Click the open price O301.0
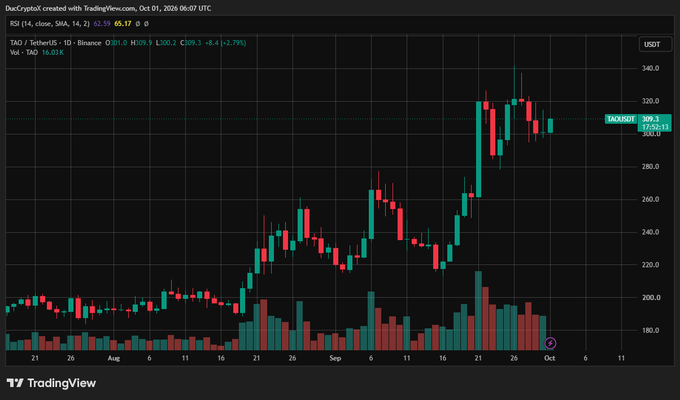Viewport: 680px width, 400px height. [x=116, y=43]
